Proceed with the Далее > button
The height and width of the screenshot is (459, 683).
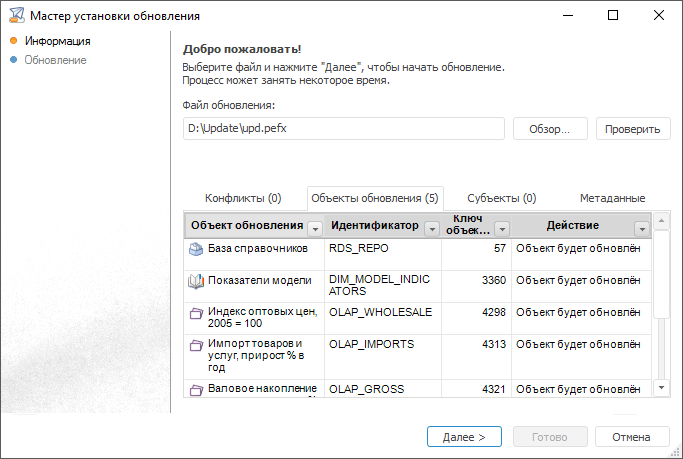click(x=463, y=437)
